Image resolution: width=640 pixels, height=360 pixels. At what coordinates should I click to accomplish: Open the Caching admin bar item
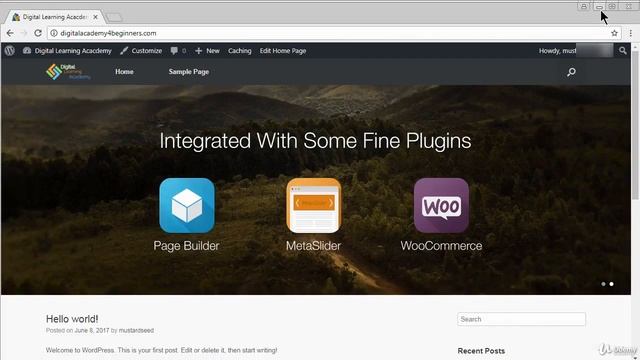click(x=240, y=51)
